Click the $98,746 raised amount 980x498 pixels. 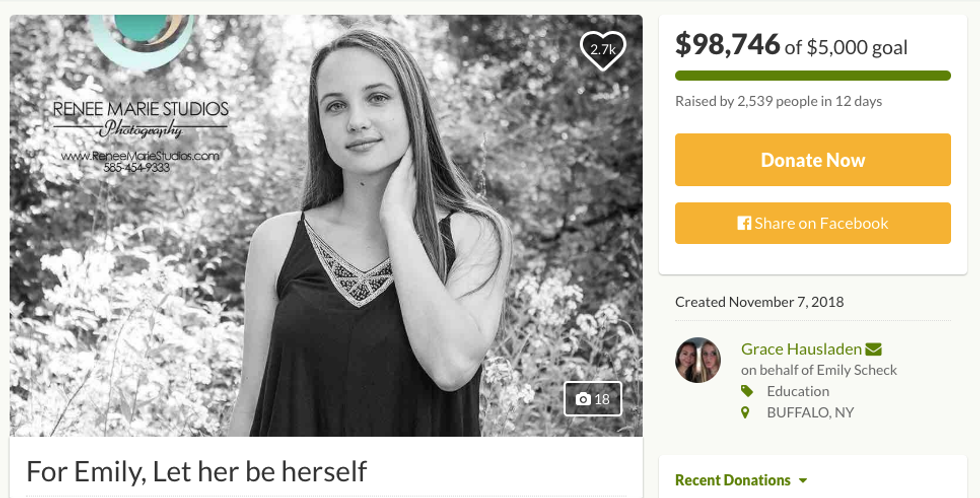(x=727, y=43)
